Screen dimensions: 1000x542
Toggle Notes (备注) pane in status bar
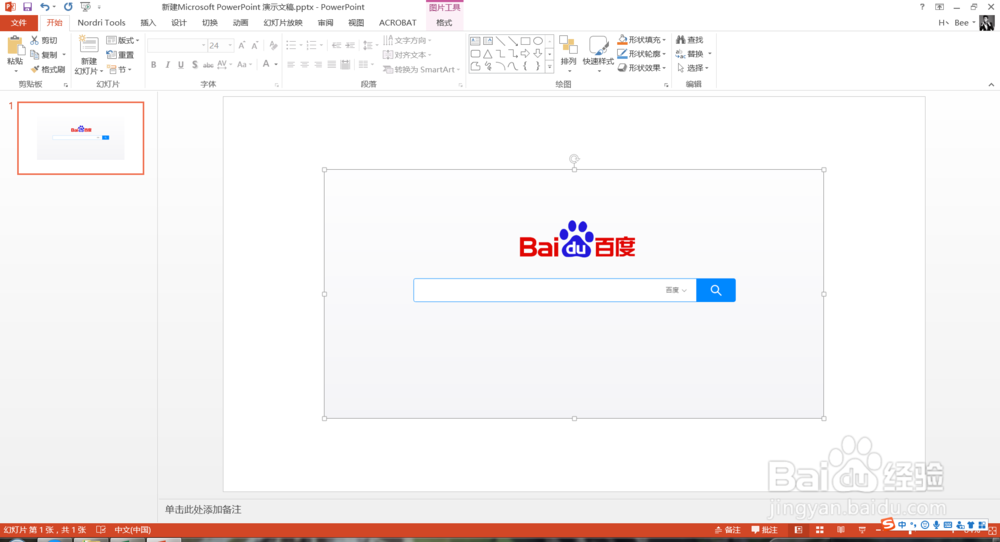click(x=728, y=530)
